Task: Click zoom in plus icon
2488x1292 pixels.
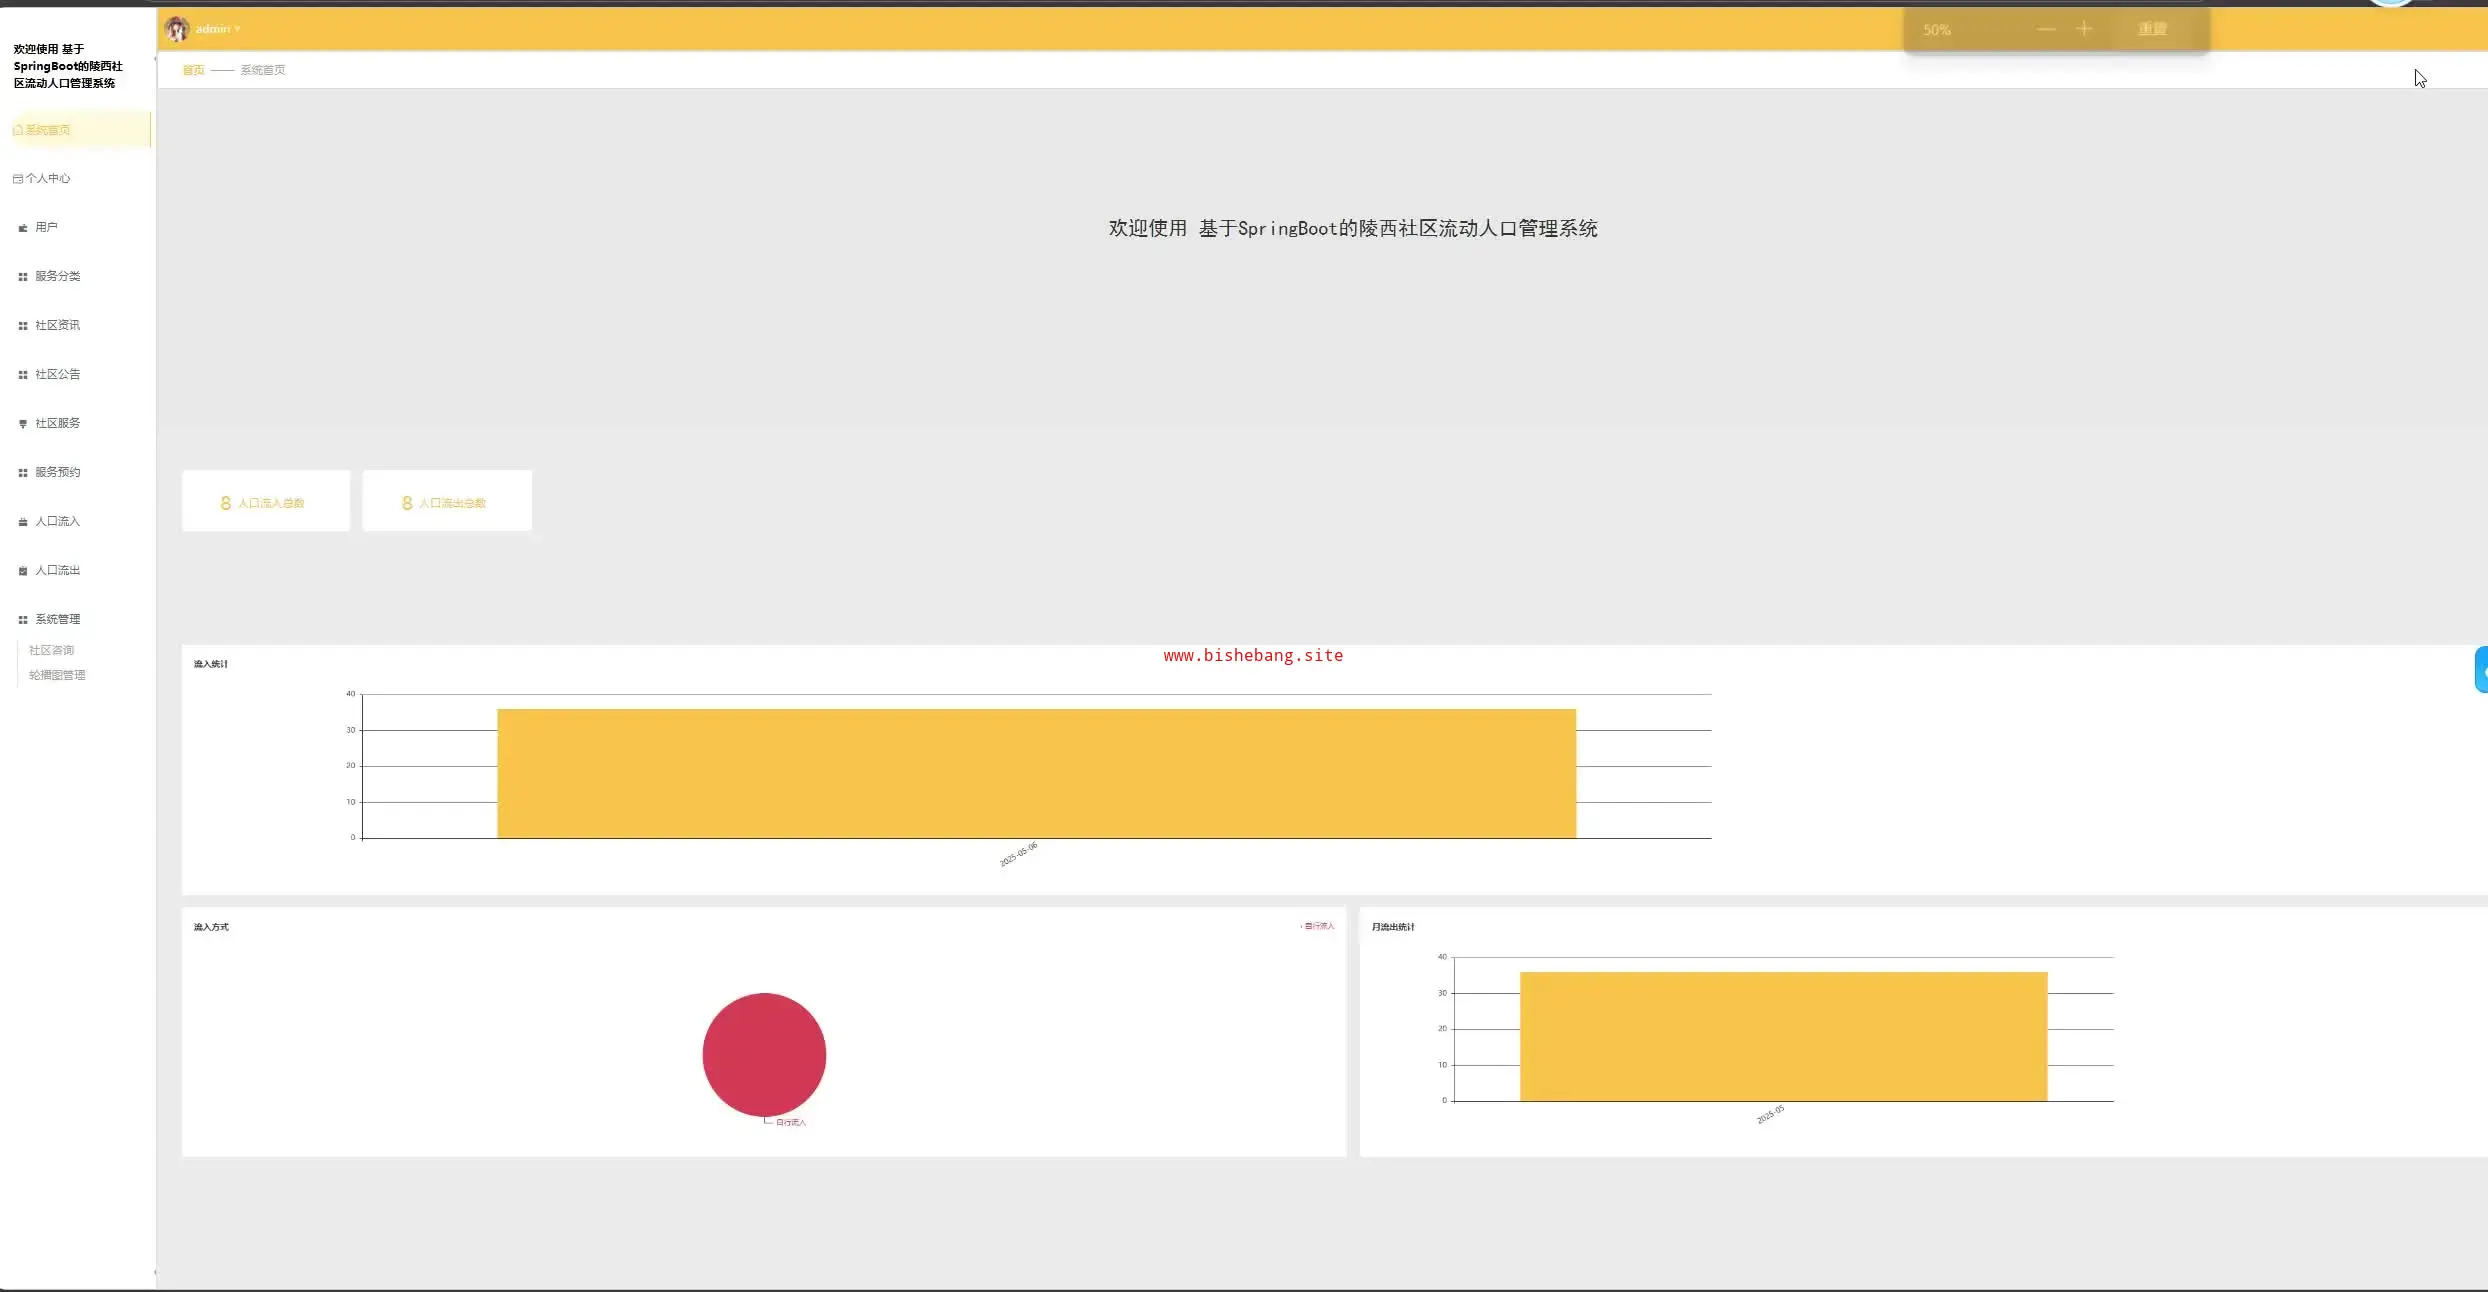Action: (x=2084, y=29)
